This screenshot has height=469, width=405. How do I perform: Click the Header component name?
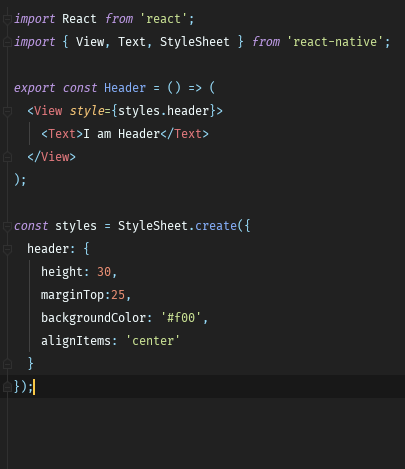125,88
